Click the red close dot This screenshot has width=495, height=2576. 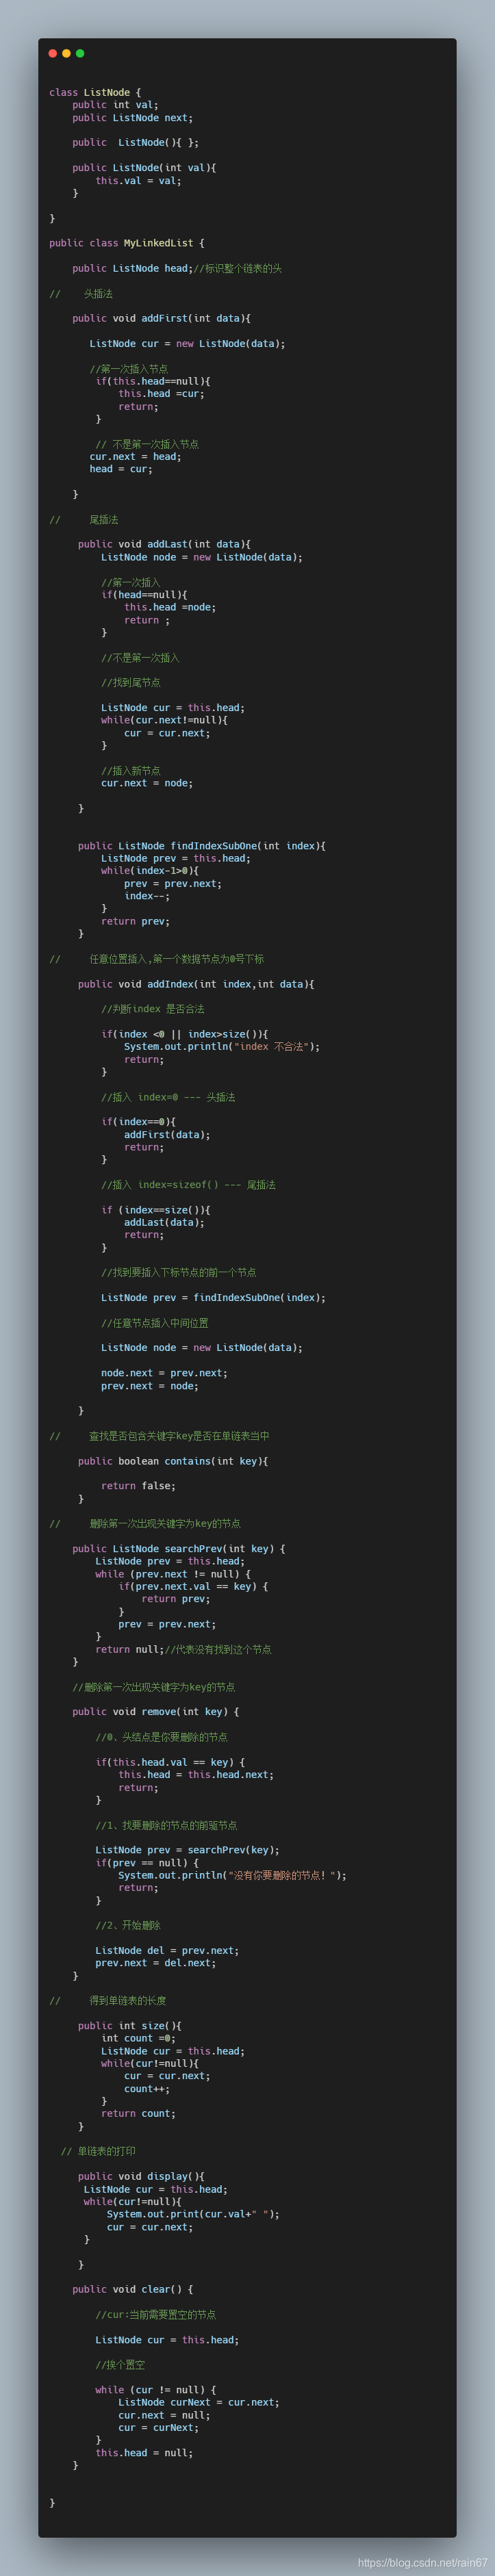pos(53,53)
